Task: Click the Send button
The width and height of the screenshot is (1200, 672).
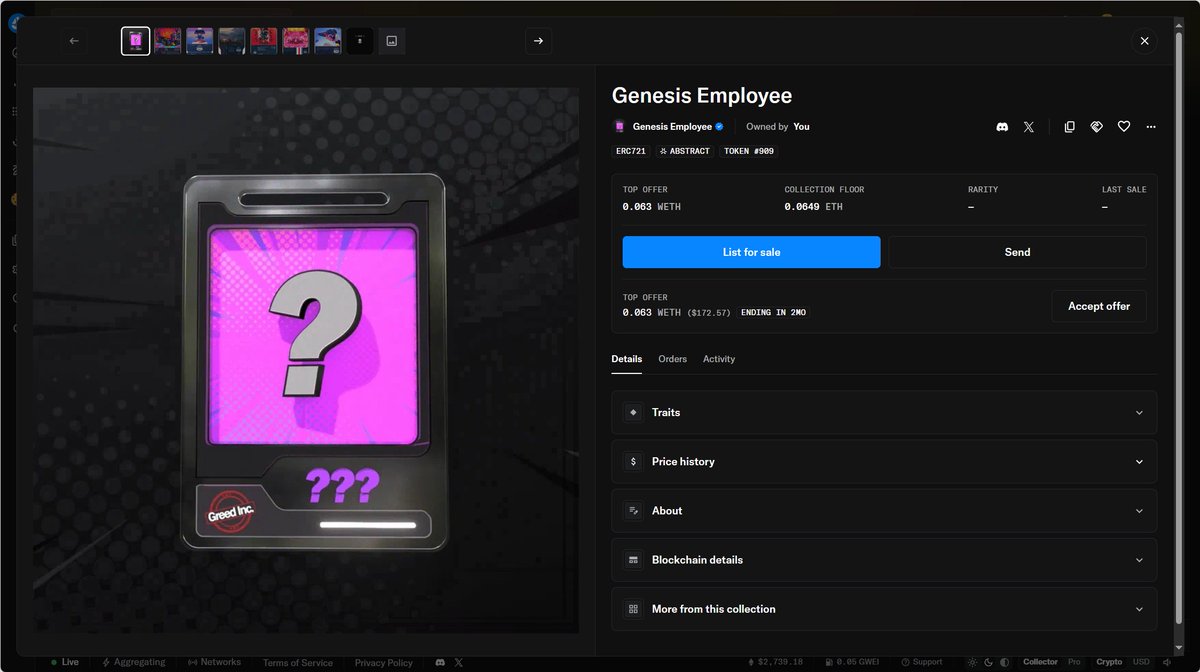Action: pyautogui.click(x=1017, y=252)
